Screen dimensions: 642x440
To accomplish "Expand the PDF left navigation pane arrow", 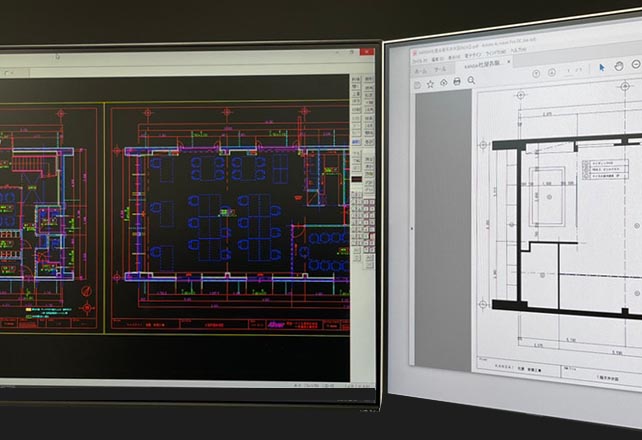I will pyautogui.click(x=412, y=228).
